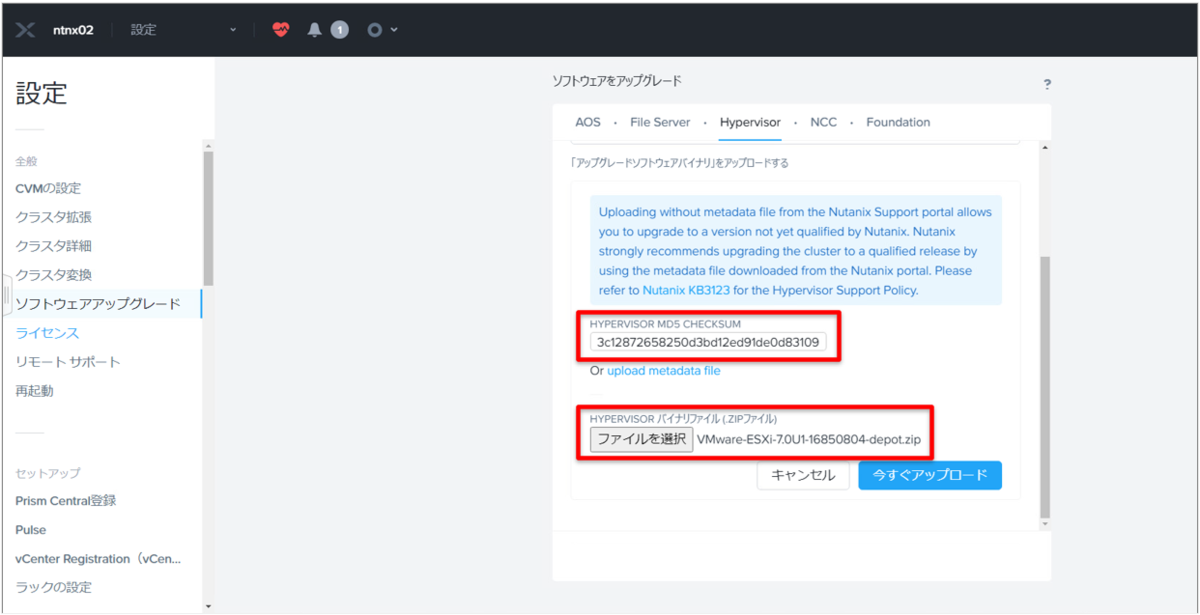Click the ntnx02 cluster name

click(73, 30)
